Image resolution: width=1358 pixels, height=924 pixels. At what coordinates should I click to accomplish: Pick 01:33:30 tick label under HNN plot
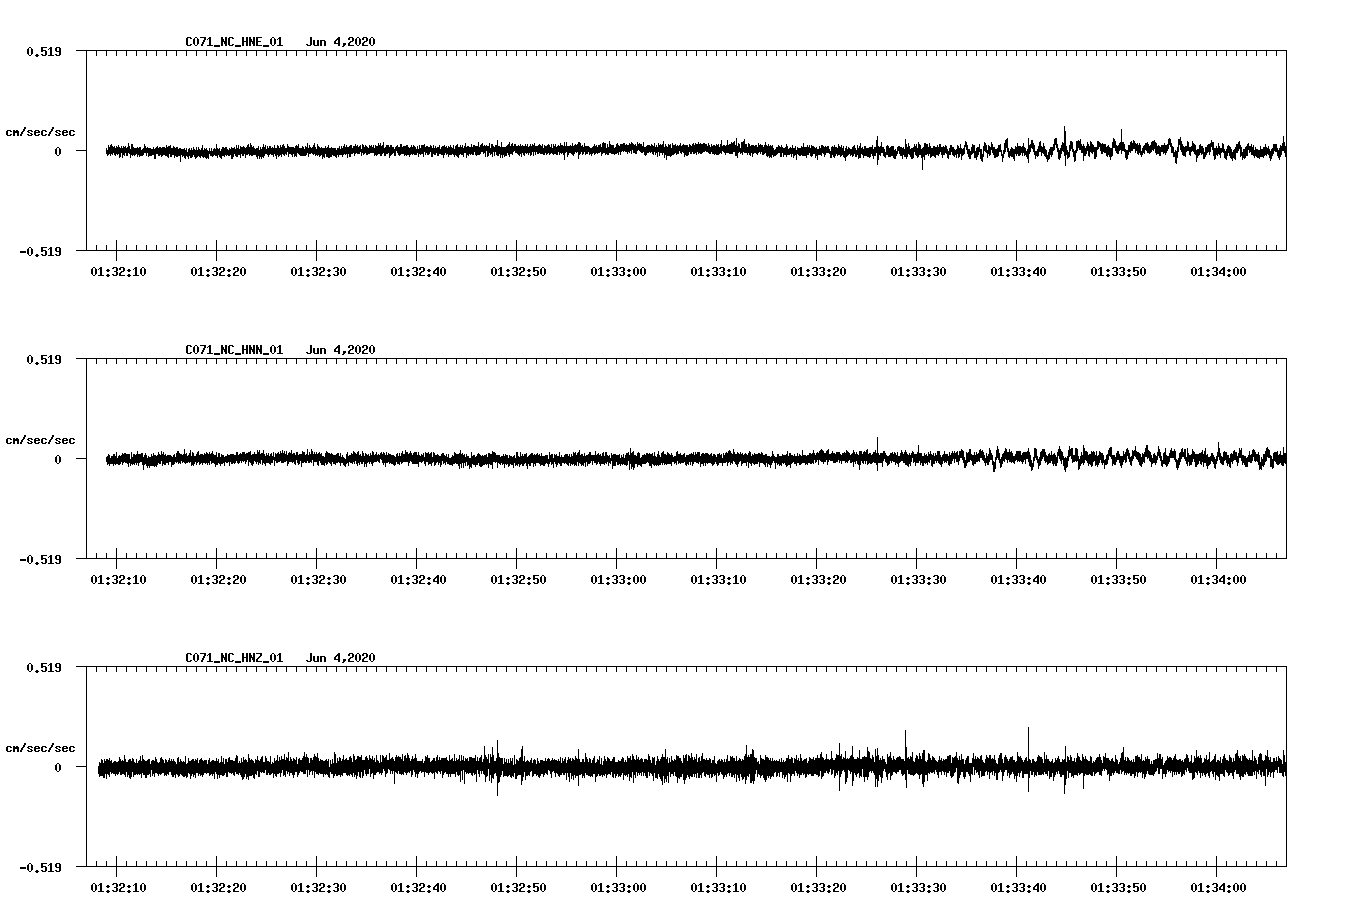pos(918,579)
